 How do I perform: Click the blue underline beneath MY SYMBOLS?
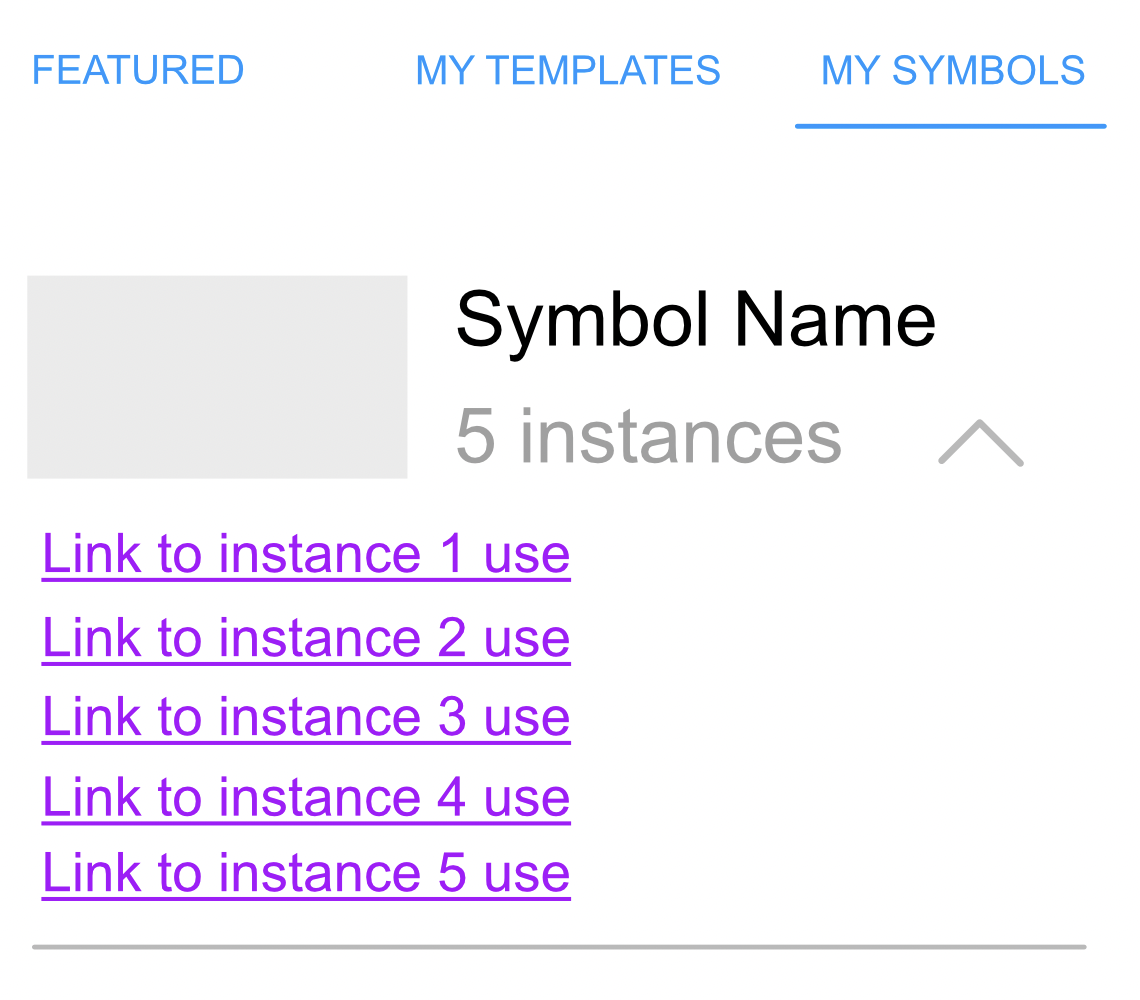(950, 126)
